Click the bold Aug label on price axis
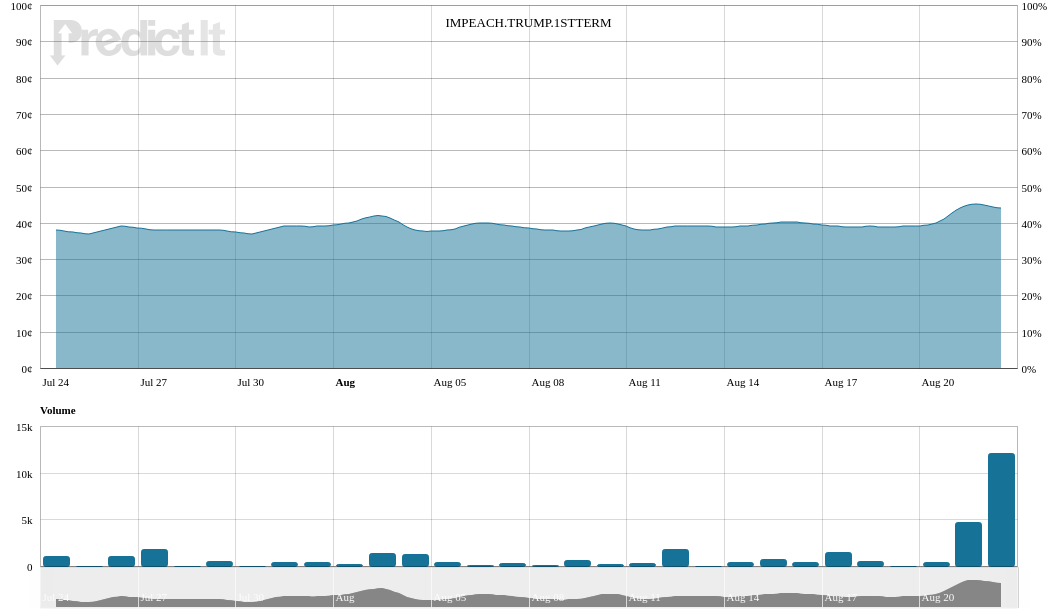 point(345,382)
